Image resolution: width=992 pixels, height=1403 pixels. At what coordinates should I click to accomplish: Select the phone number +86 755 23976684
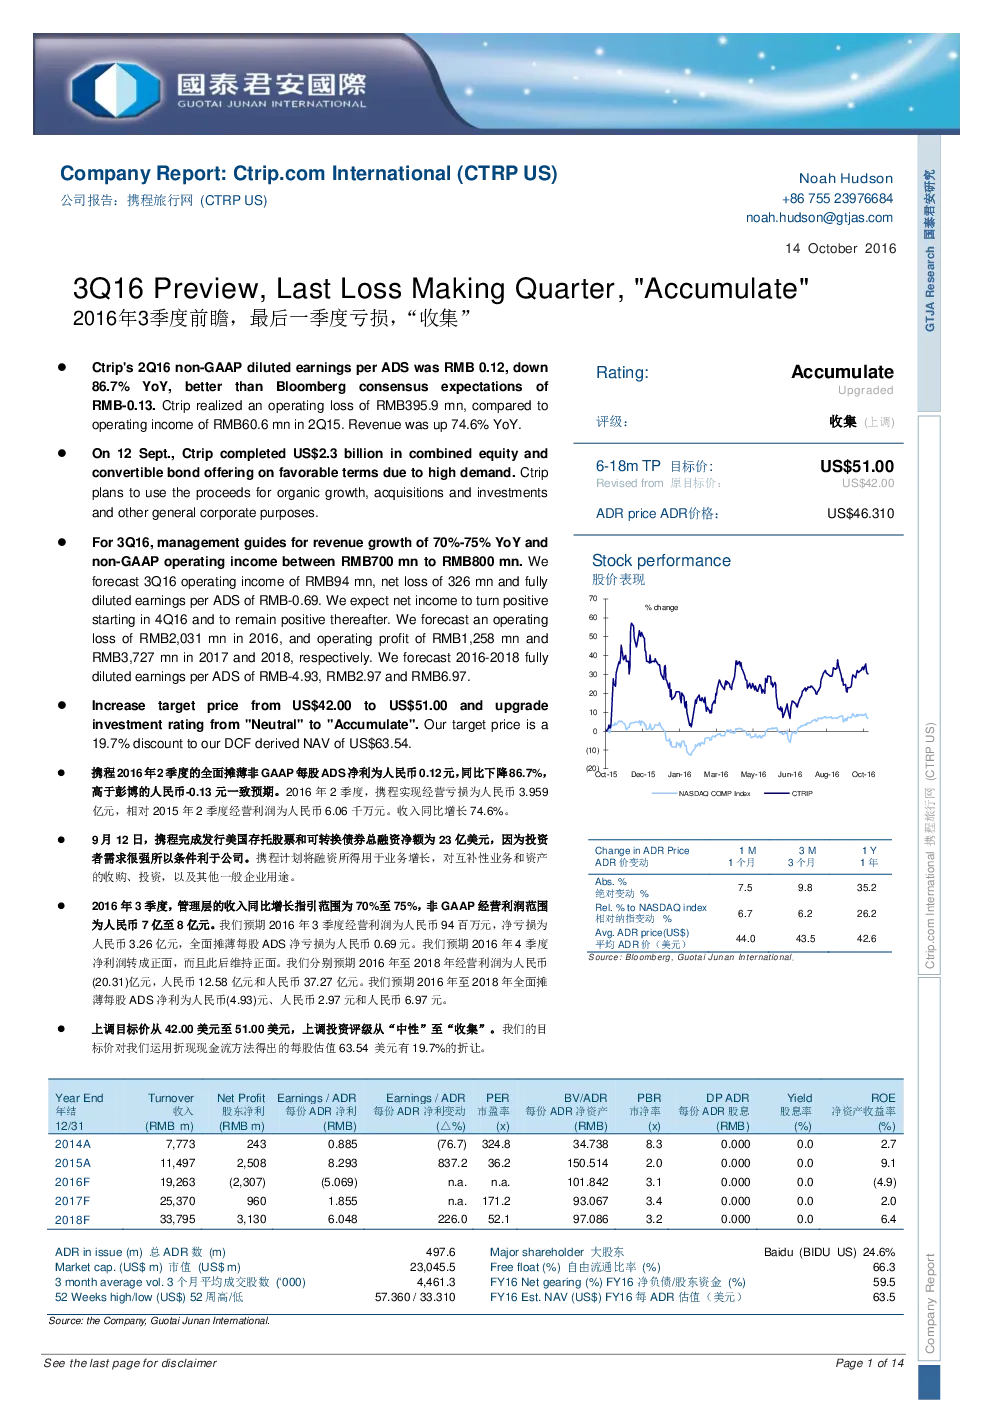tap(837, 198)
